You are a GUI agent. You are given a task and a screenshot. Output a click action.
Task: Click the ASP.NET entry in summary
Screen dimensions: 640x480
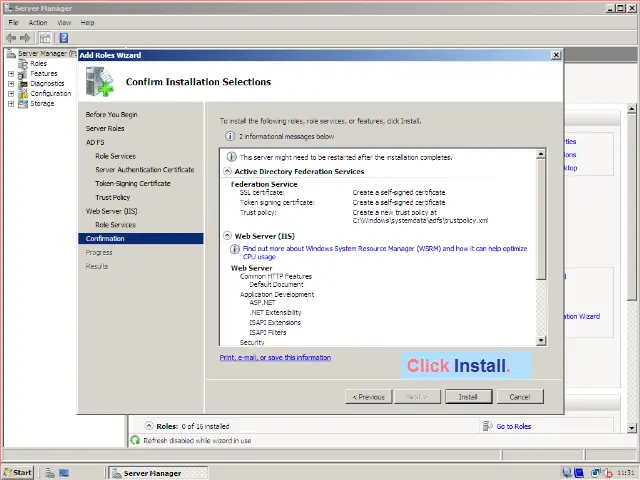[x=262, y=302]
